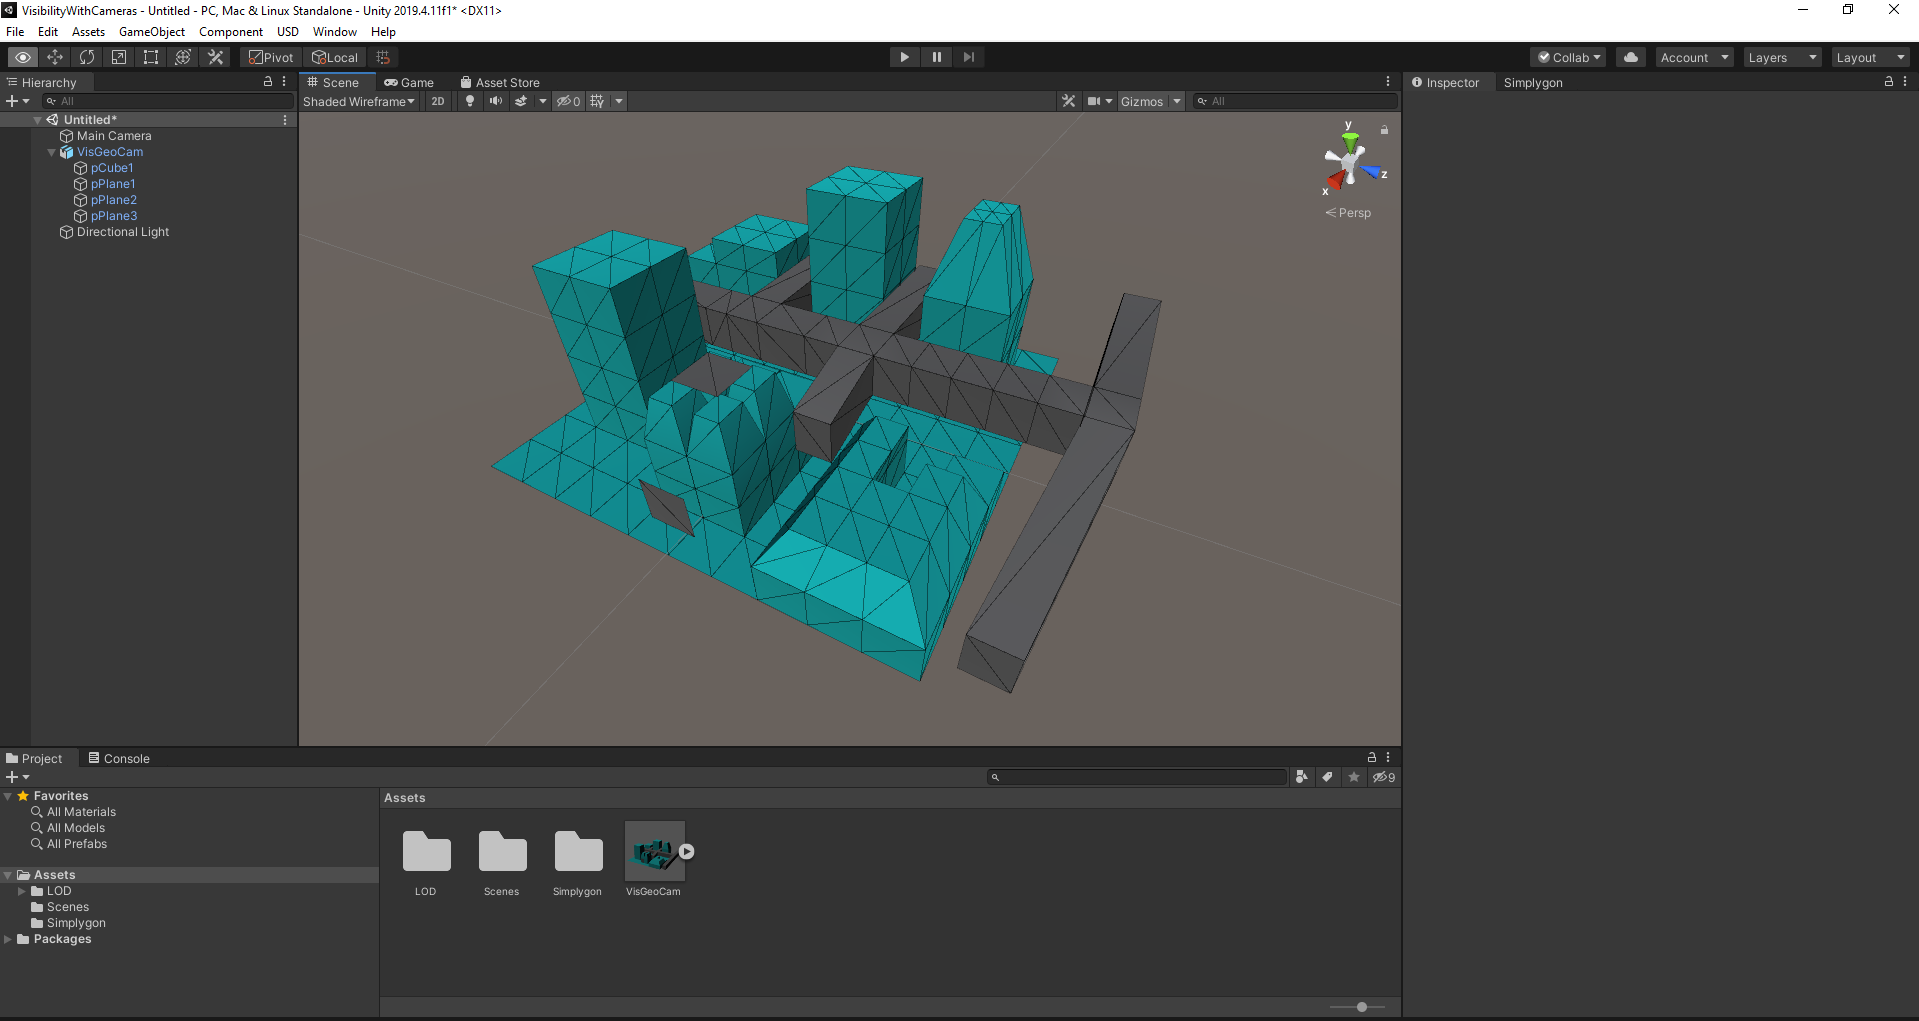Select the Scale tool in the toolbar

click(118, 57)
